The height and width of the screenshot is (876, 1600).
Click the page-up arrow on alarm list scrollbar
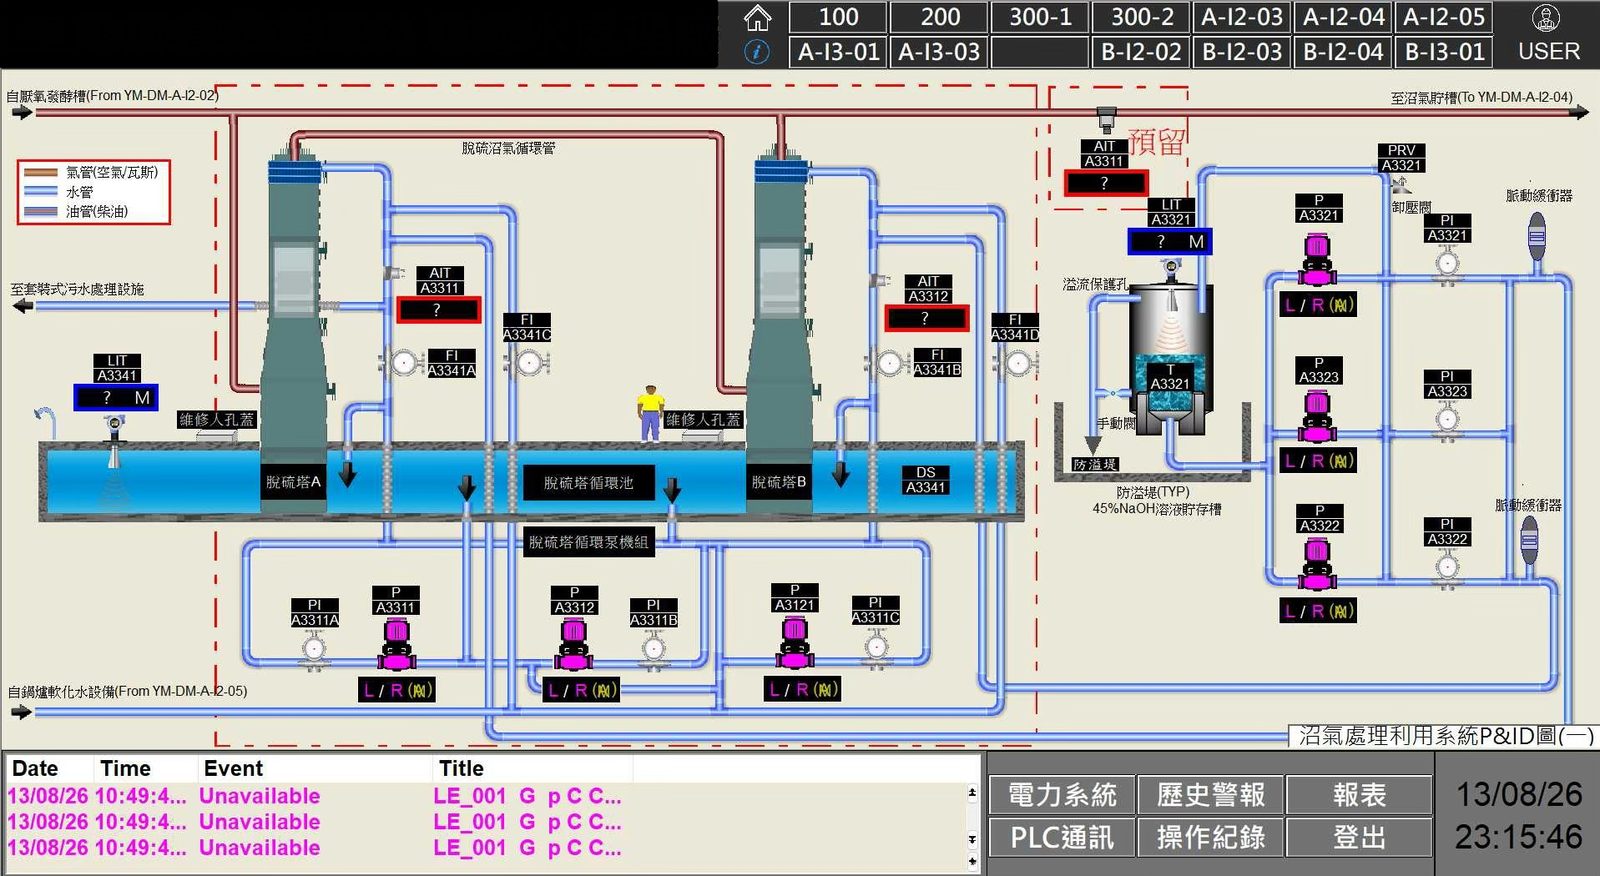[972, 793]
